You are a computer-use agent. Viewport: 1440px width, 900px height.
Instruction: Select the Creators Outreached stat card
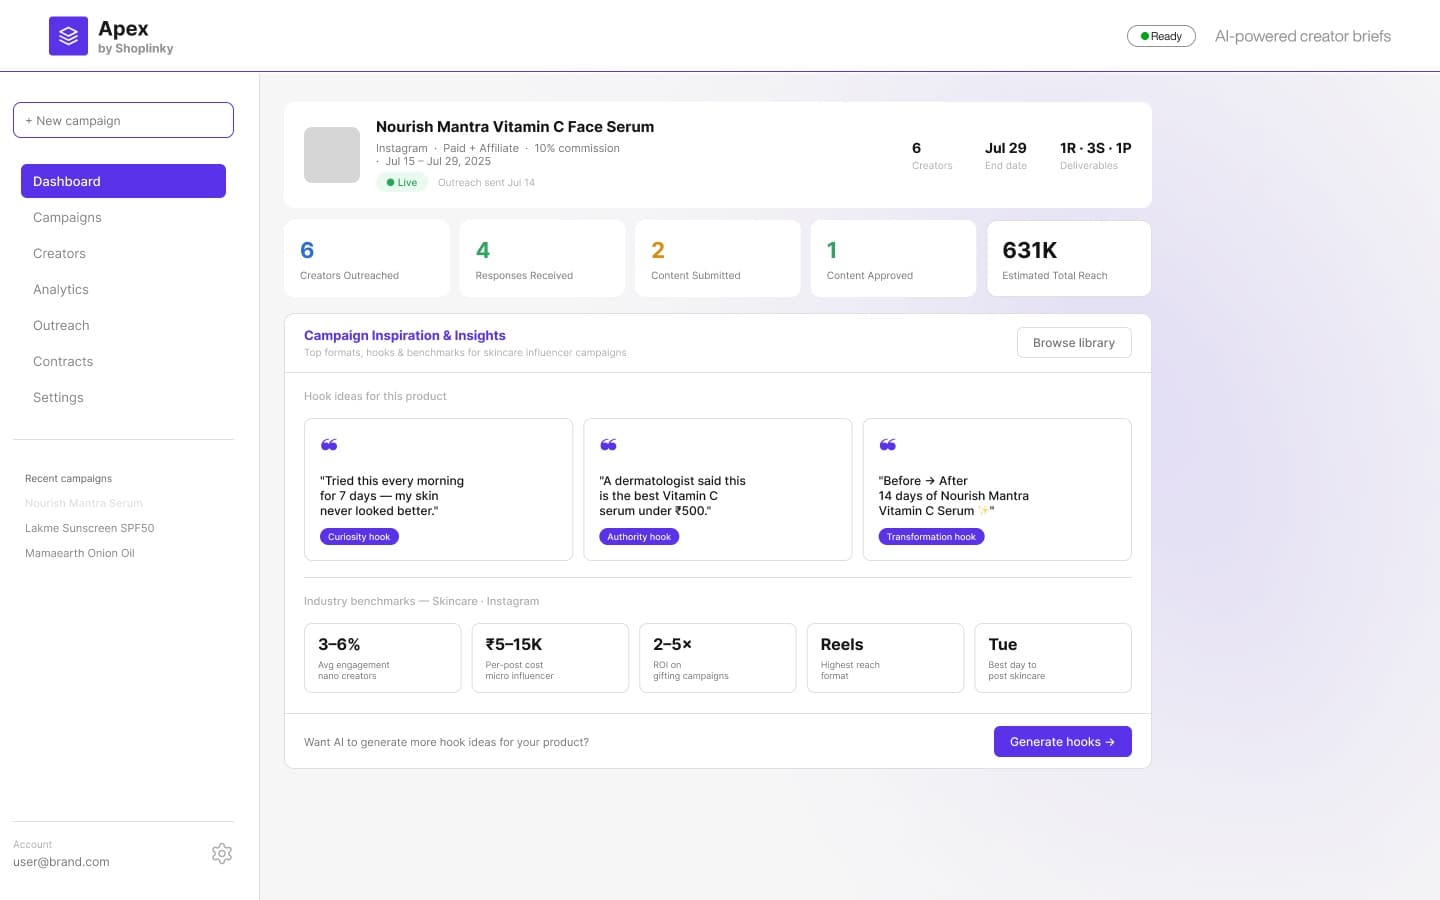(x=367, y=258)
